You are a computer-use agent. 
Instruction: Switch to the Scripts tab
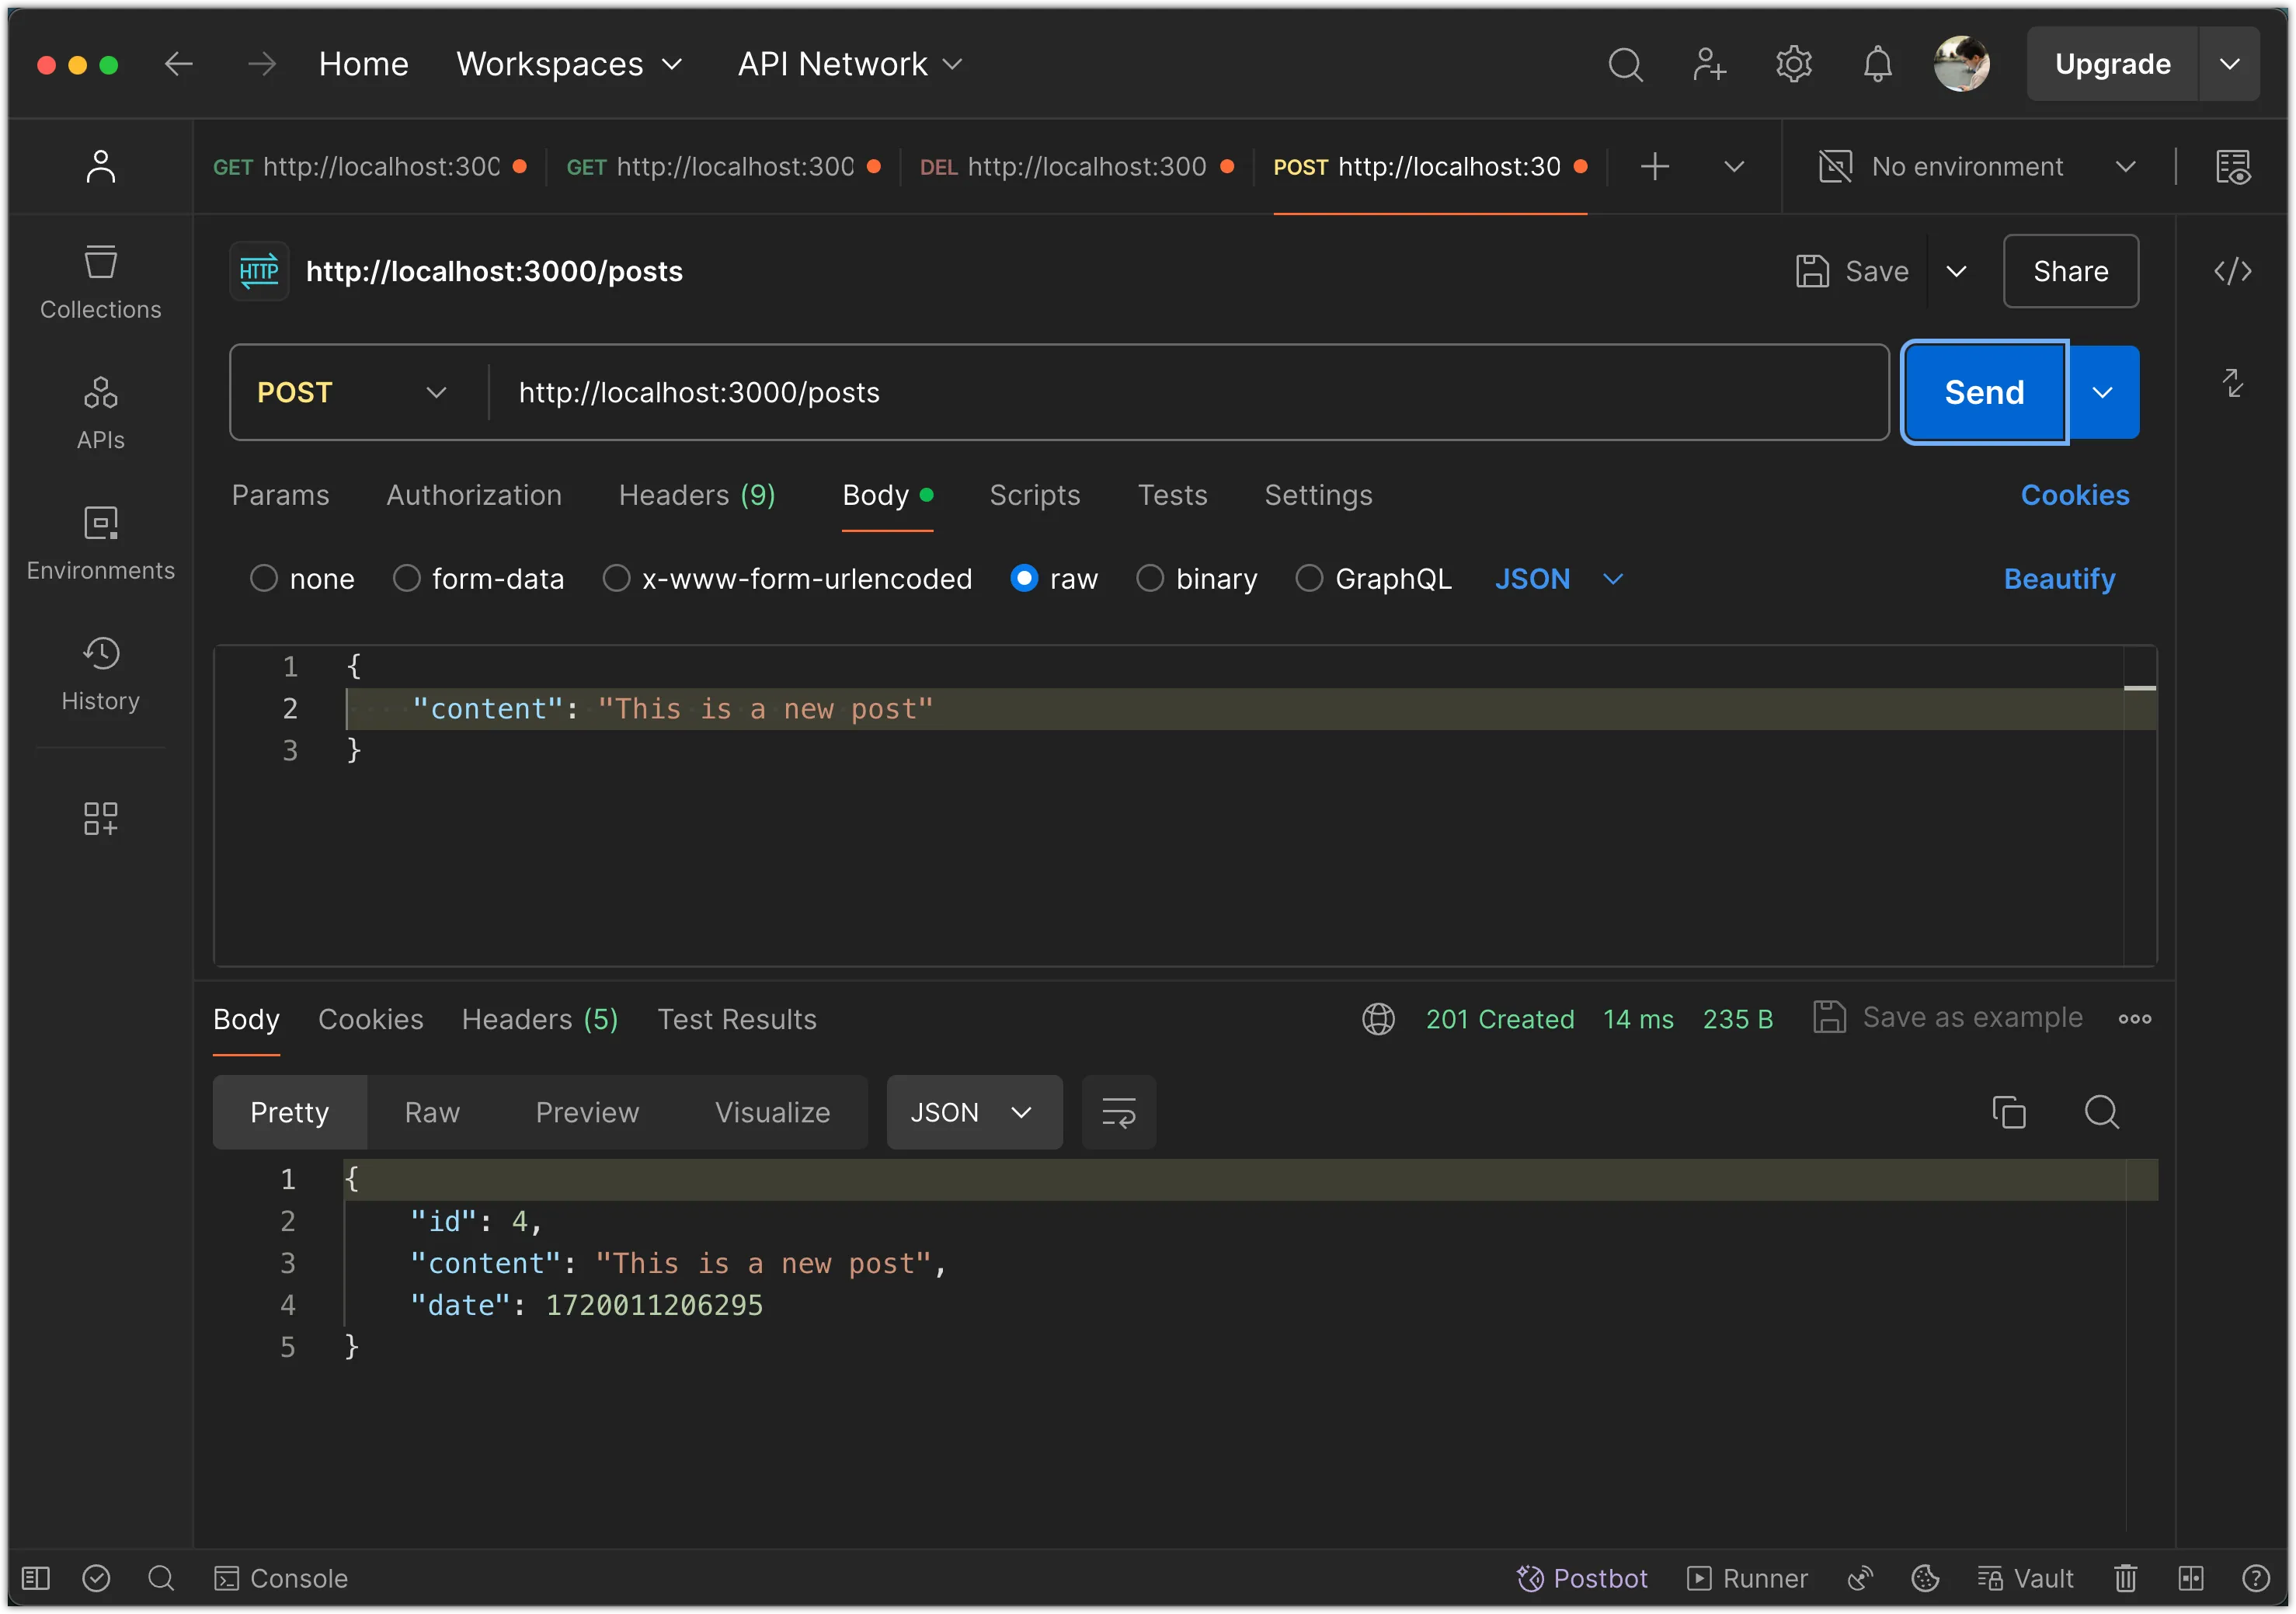coord(1035,495)
